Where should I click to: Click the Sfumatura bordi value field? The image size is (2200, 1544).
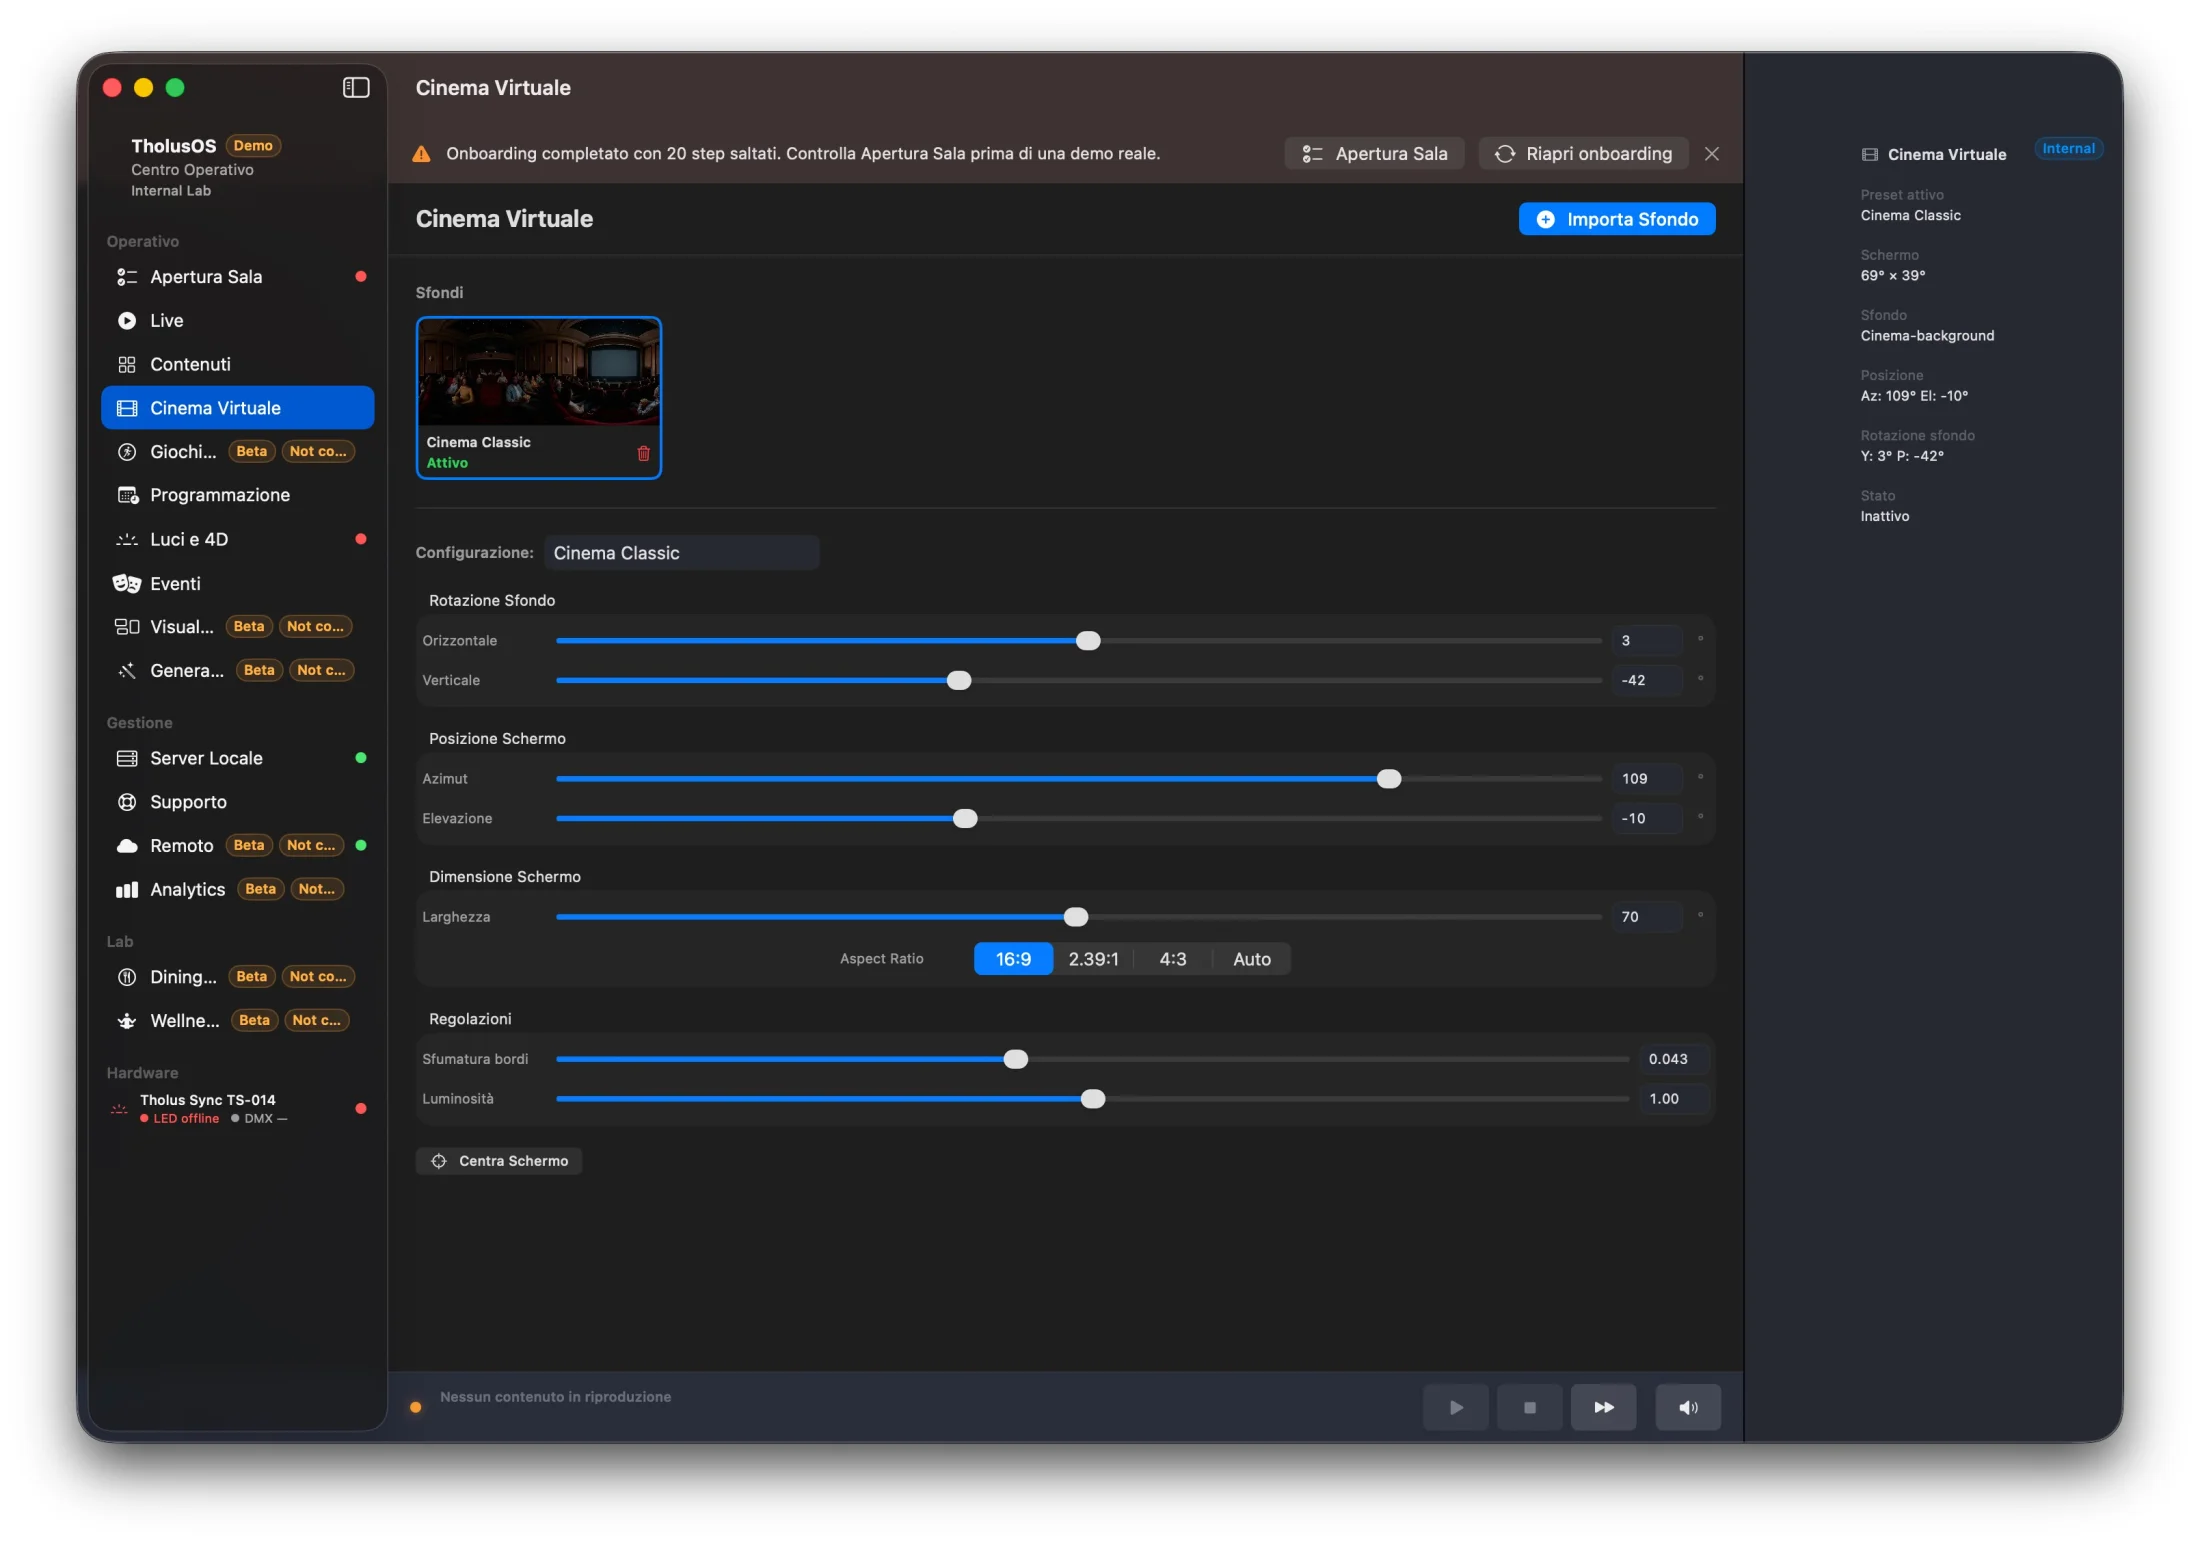(x=1673, y=1059)
